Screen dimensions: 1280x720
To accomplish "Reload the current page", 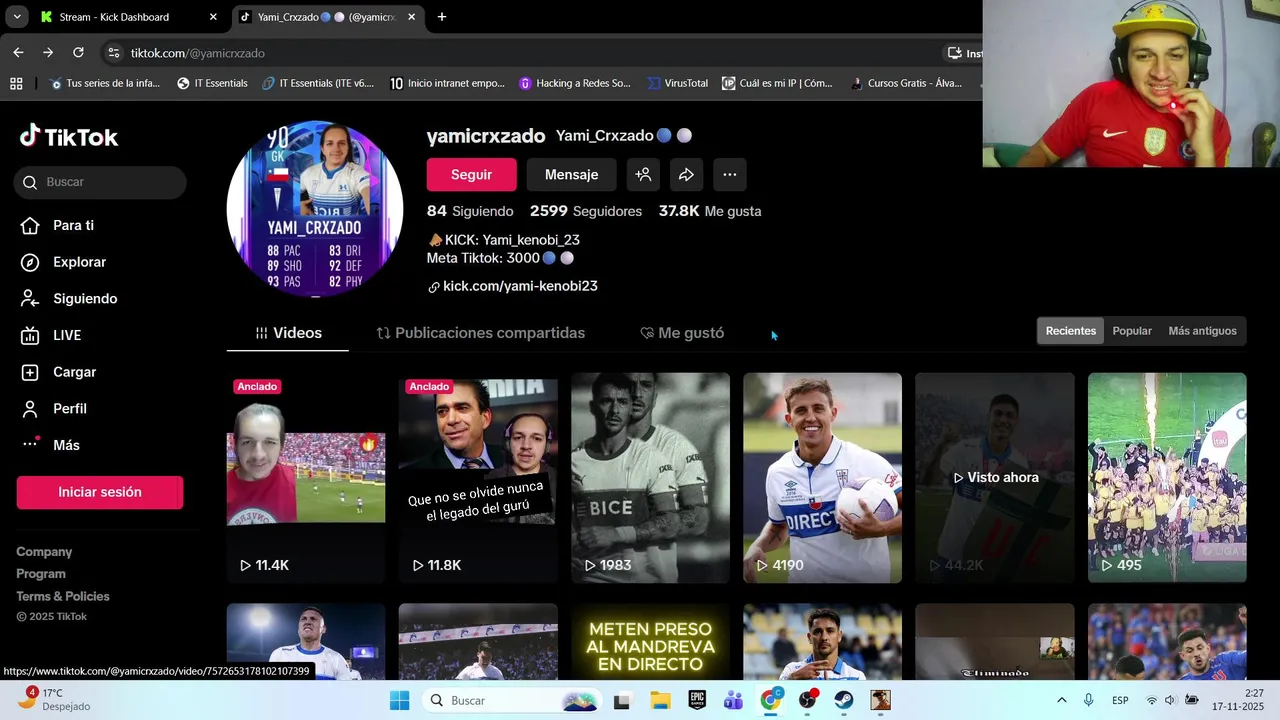I will 79,53.
